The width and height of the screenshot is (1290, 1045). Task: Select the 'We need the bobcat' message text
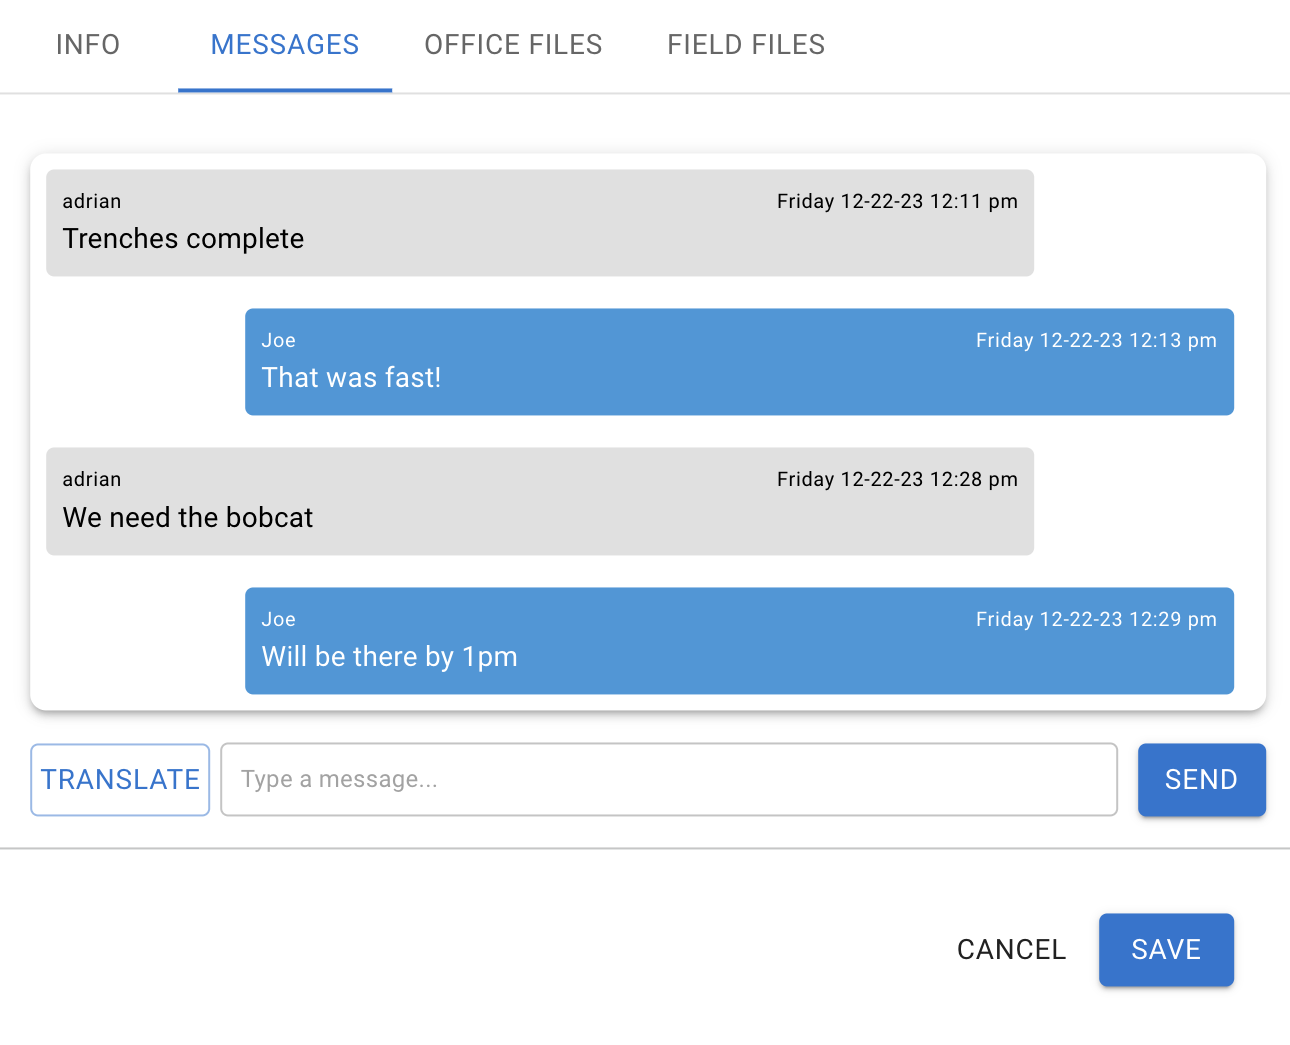(188, 518)
